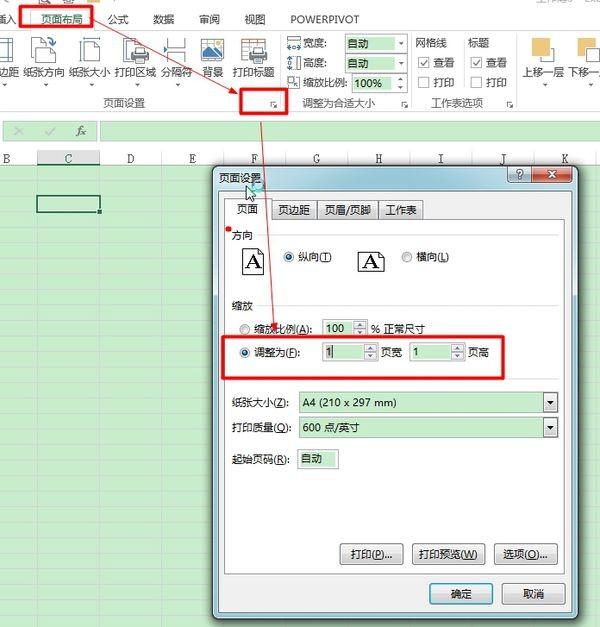
Task: Select the 横向(L) landscape radio button
Action: (x=406, y=257)
